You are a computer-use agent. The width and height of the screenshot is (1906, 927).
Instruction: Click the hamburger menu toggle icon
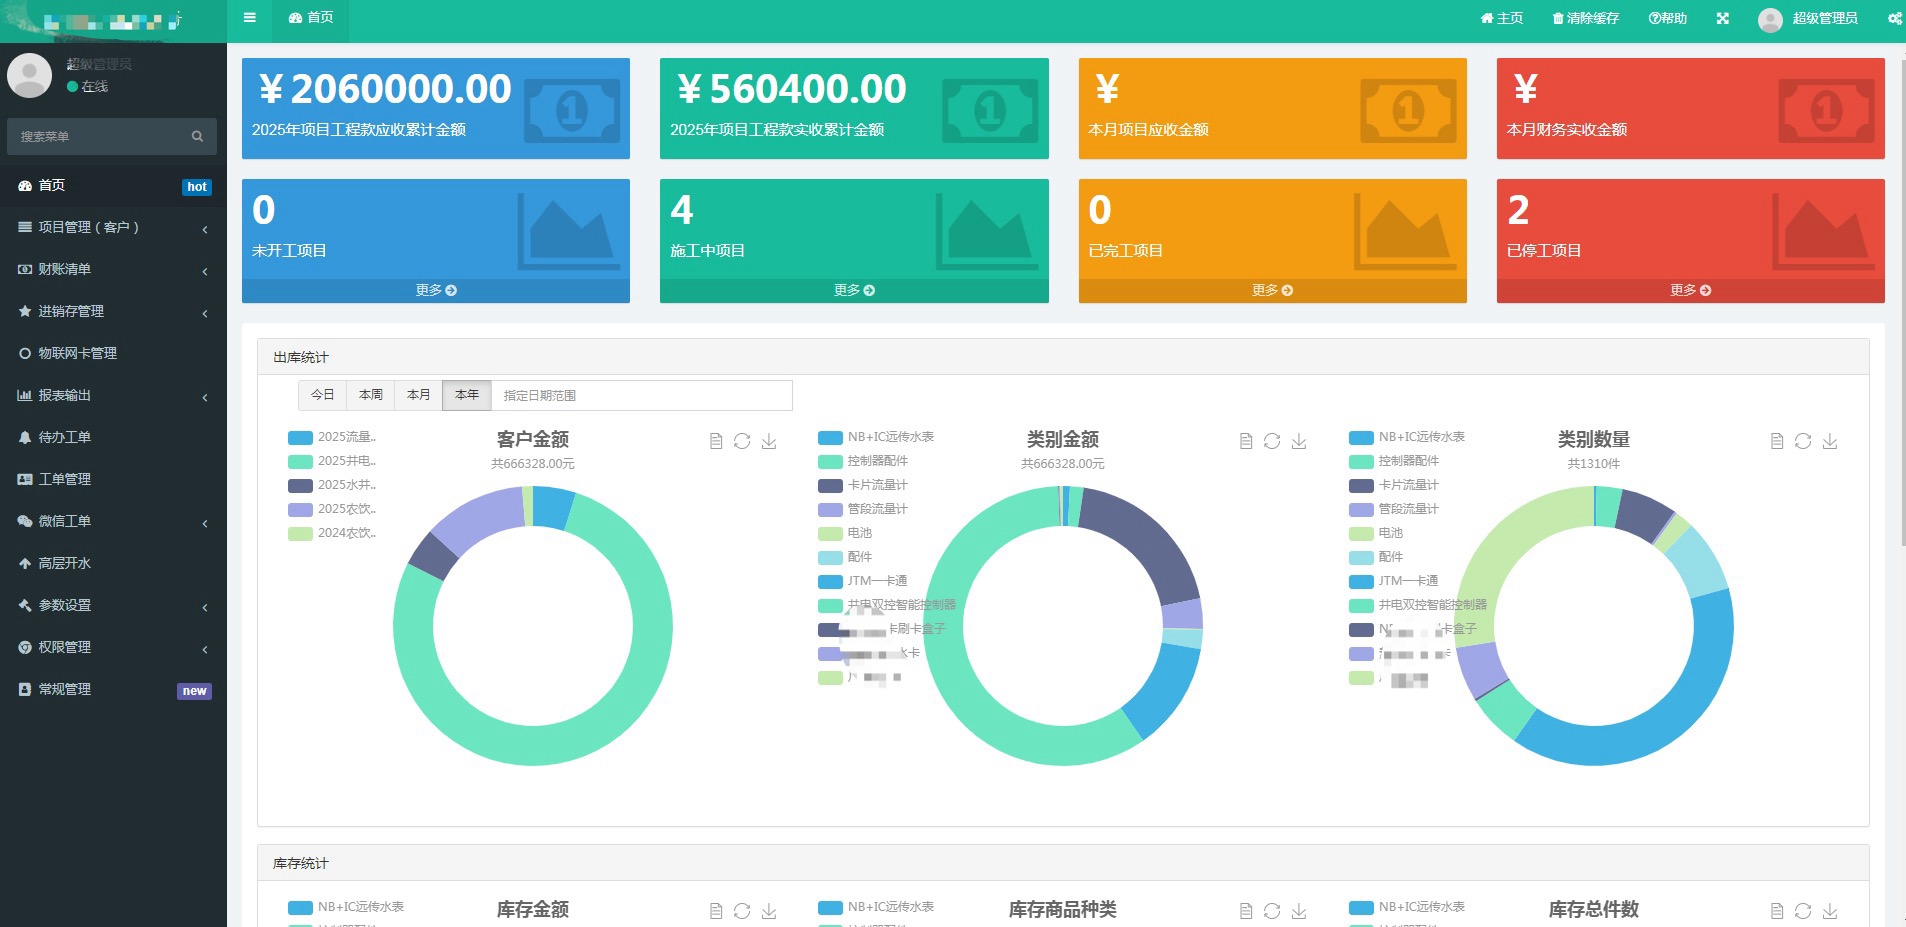250,17
